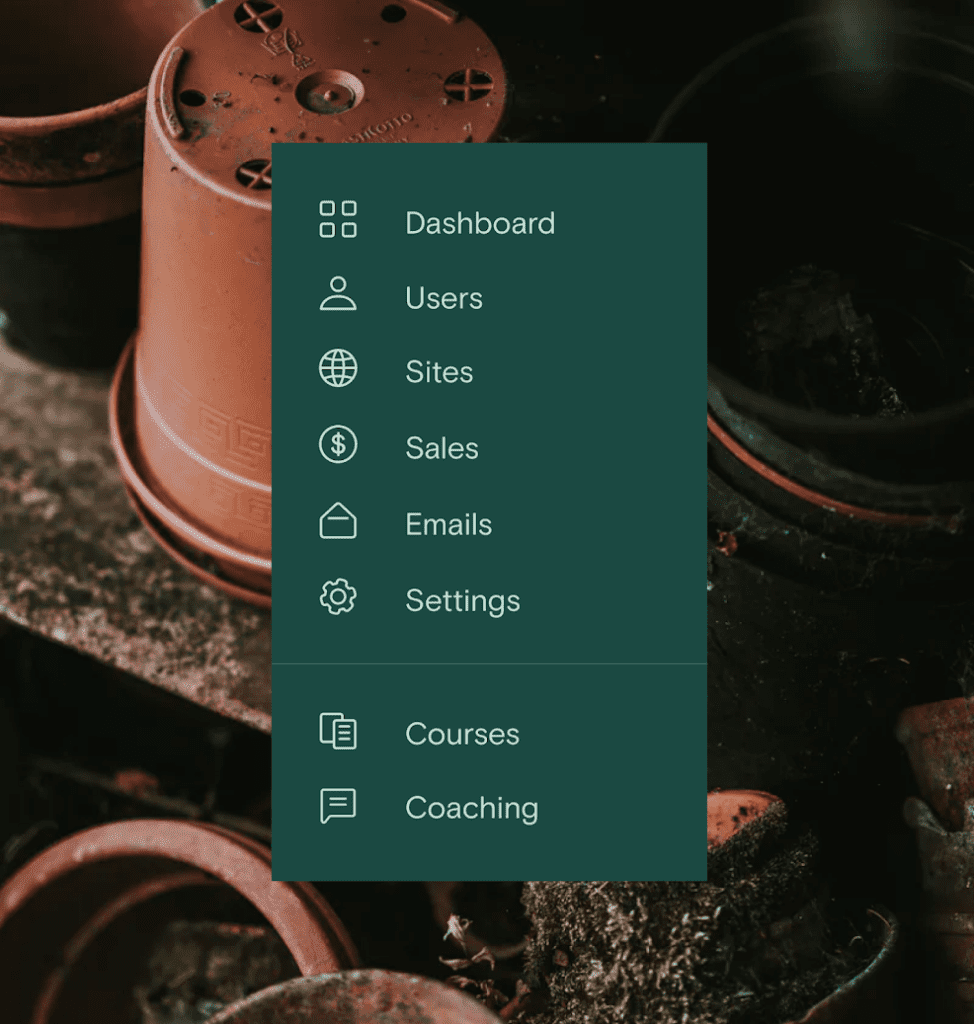Open the Settings text label

(x=463, y=601)
